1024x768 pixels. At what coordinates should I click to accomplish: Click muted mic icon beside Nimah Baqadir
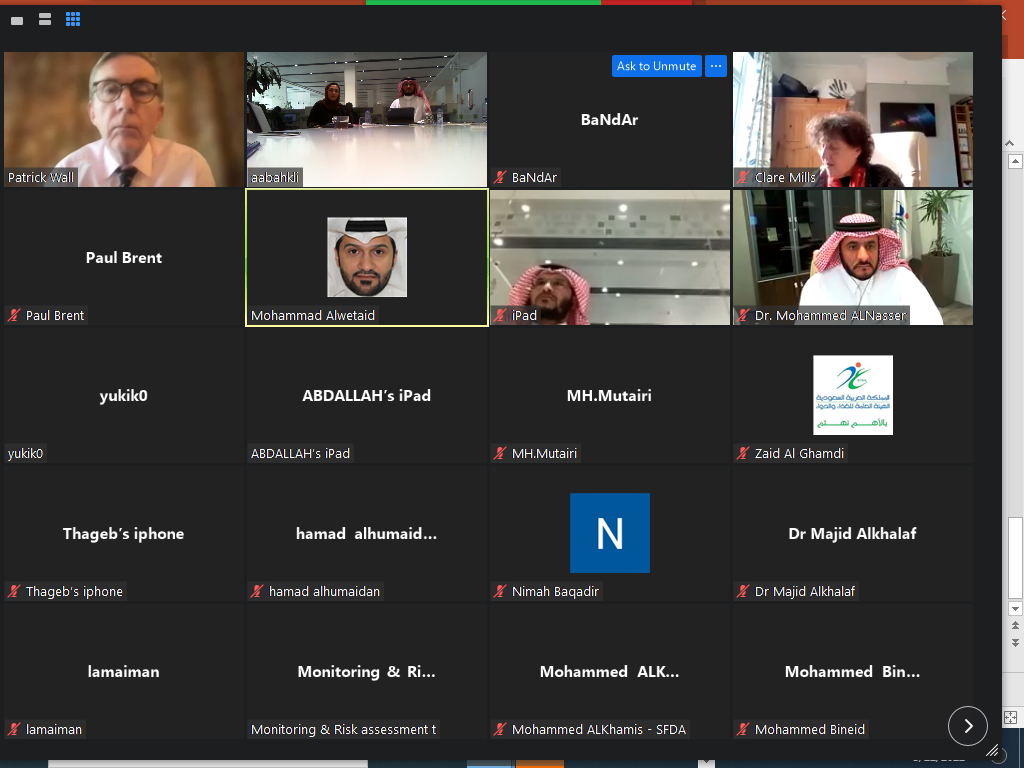[x=501, y=591]
